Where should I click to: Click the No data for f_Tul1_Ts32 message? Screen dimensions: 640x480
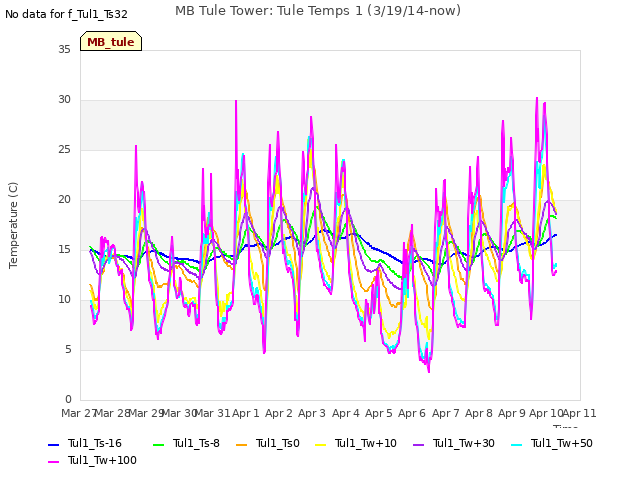point(66,14)
